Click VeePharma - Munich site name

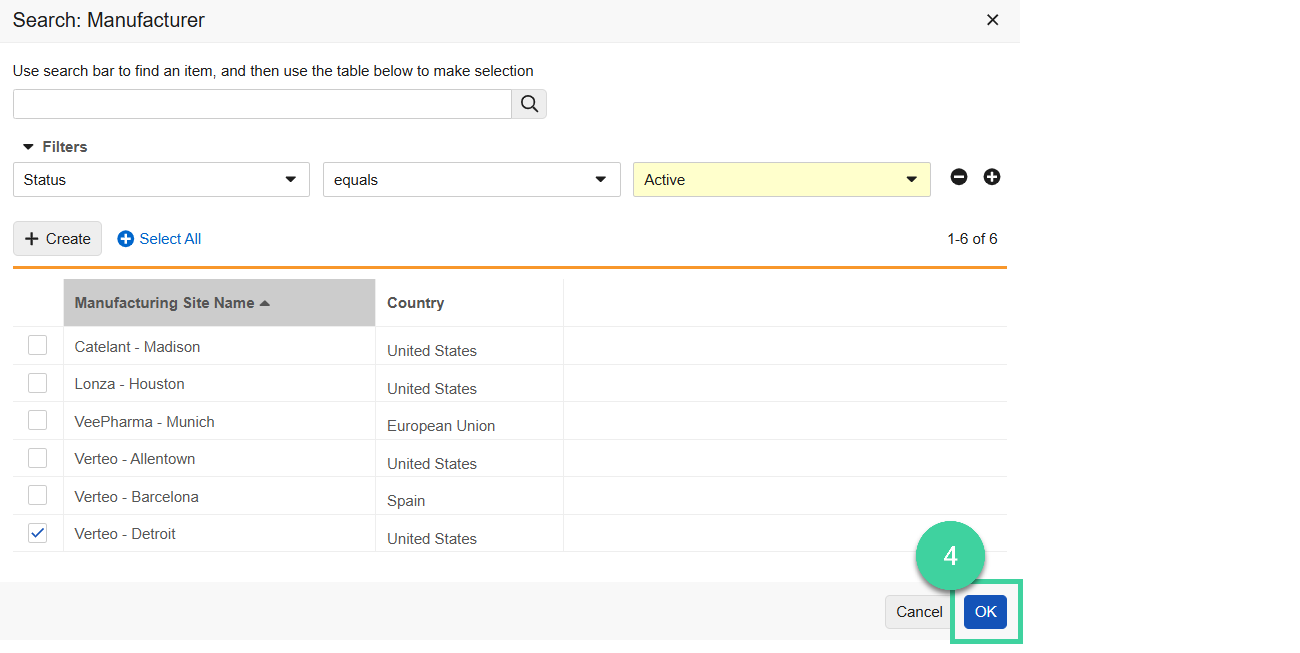[x=144, y=422]
